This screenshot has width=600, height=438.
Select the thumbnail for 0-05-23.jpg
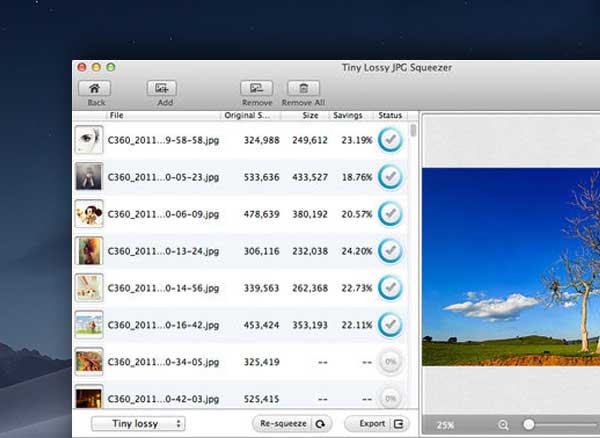click(x=89, y=177)
